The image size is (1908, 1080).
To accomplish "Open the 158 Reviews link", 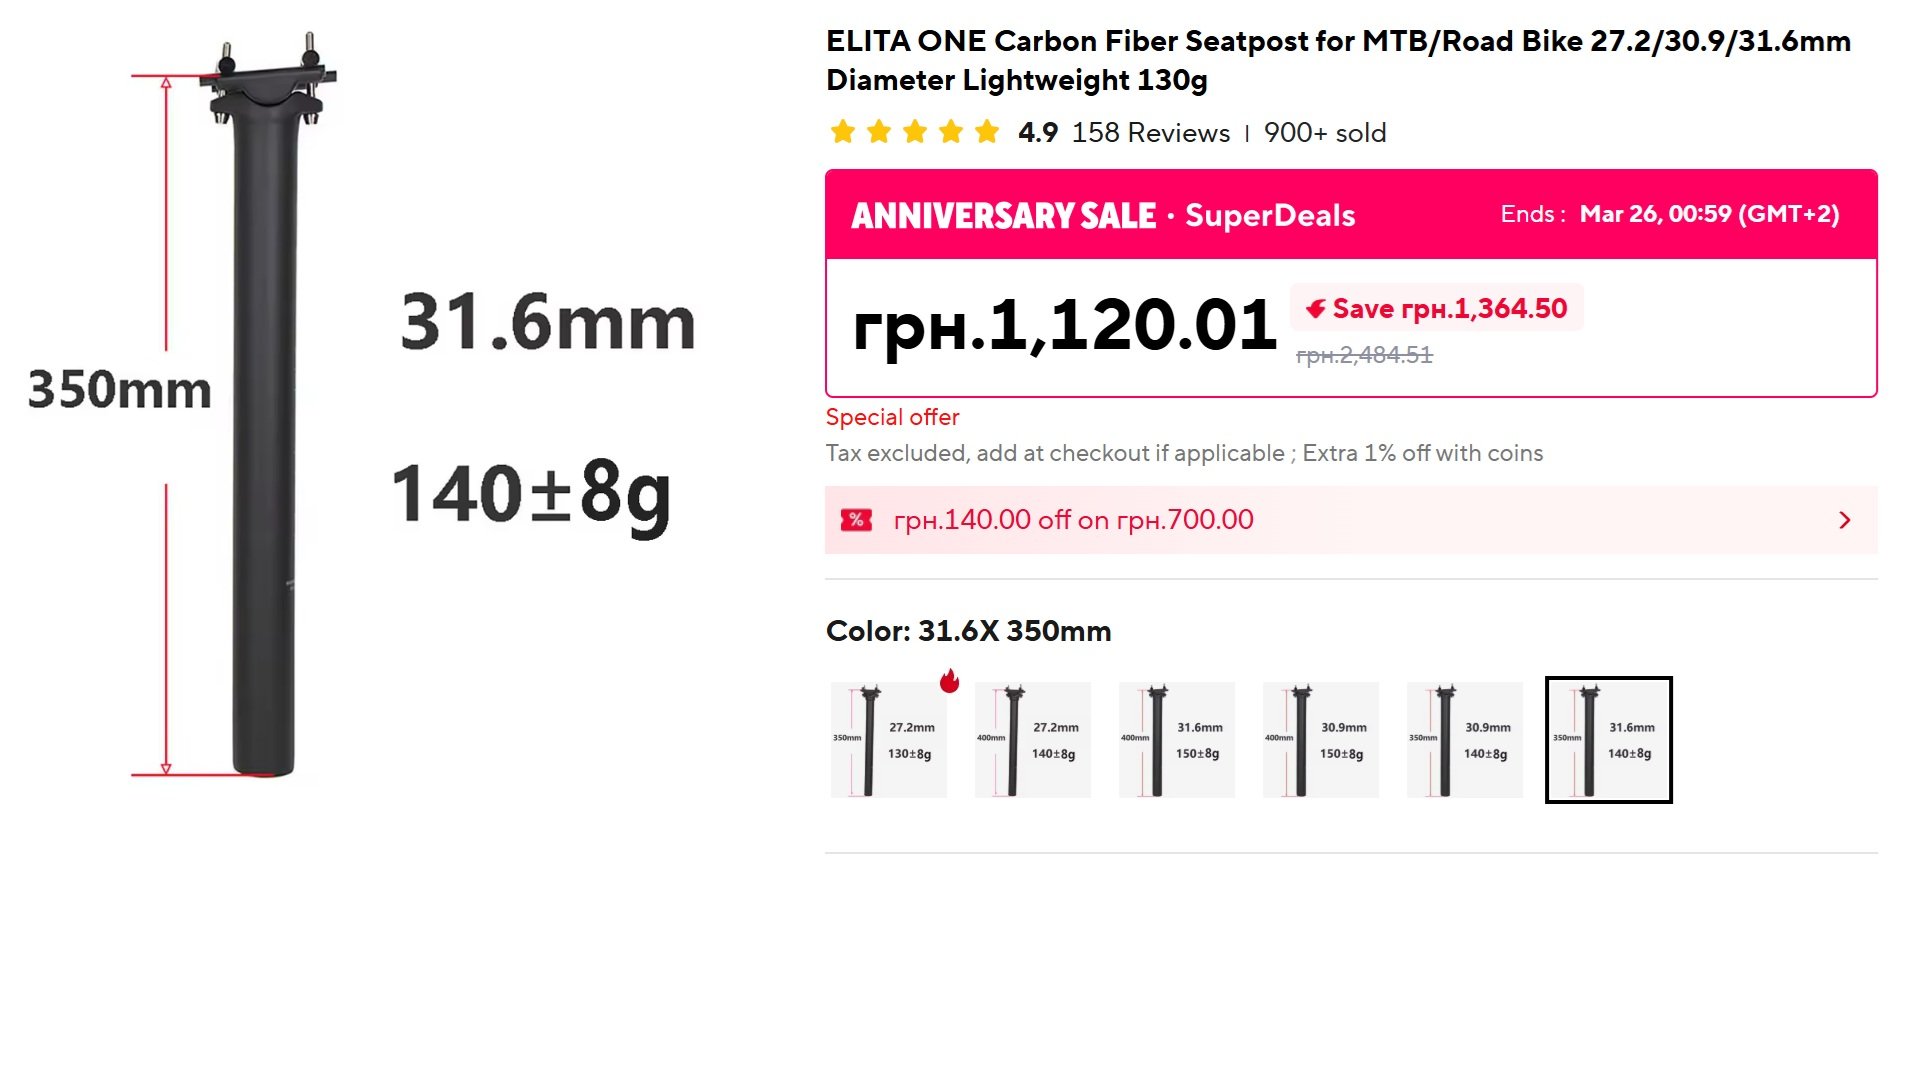I will tap(1151, 133).
